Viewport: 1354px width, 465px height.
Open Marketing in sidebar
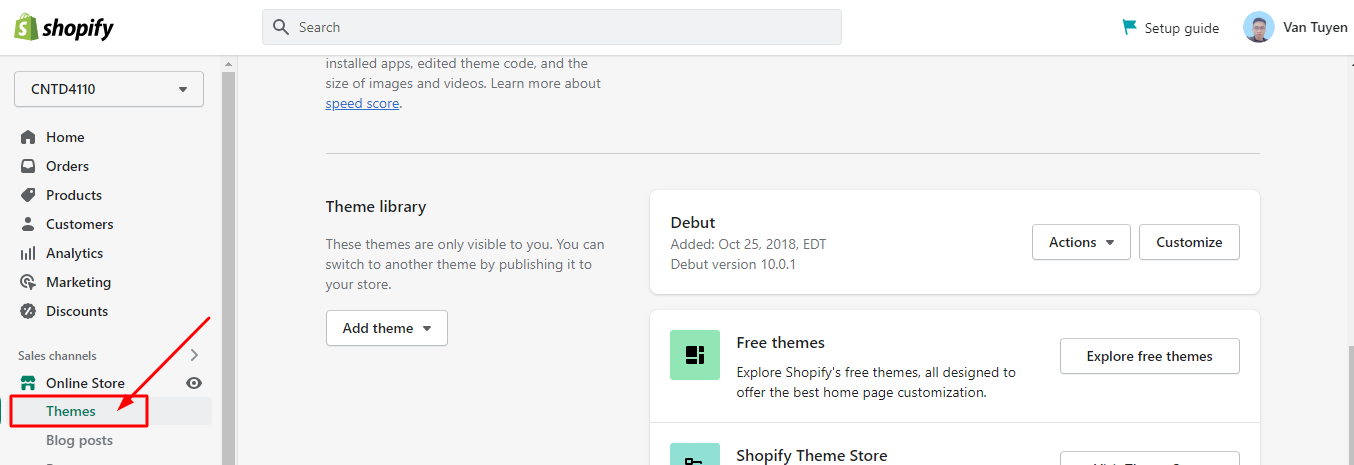click(78, 282)
